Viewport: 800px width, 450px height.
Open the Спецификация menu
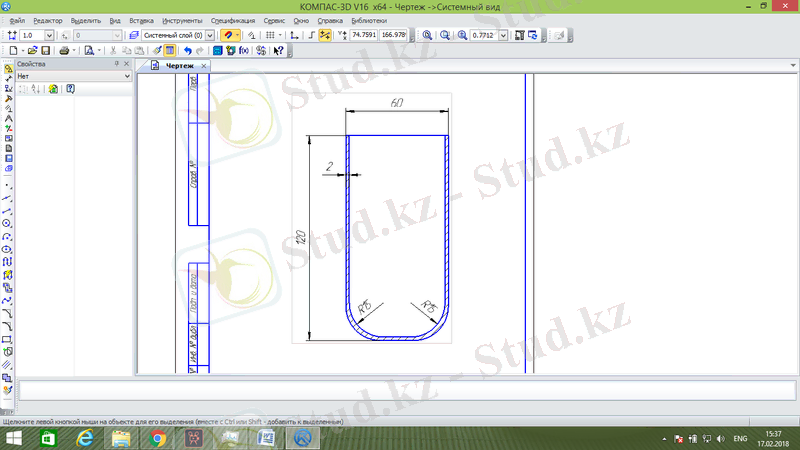coord(233,21)
